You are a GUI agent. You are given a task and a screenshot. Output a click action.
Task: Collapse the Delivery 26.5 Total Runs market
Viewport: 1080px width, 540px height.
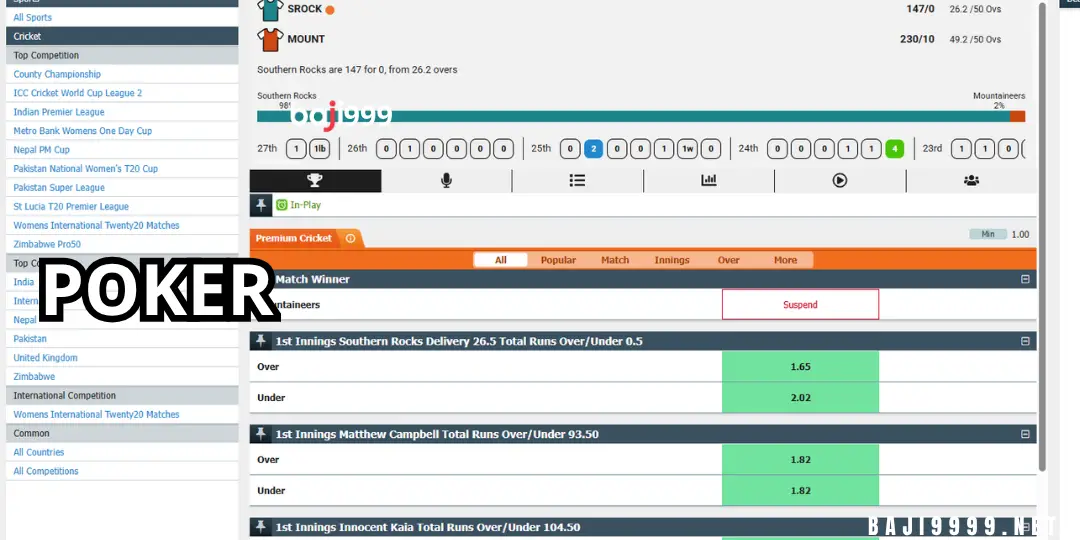(1025, 341)
